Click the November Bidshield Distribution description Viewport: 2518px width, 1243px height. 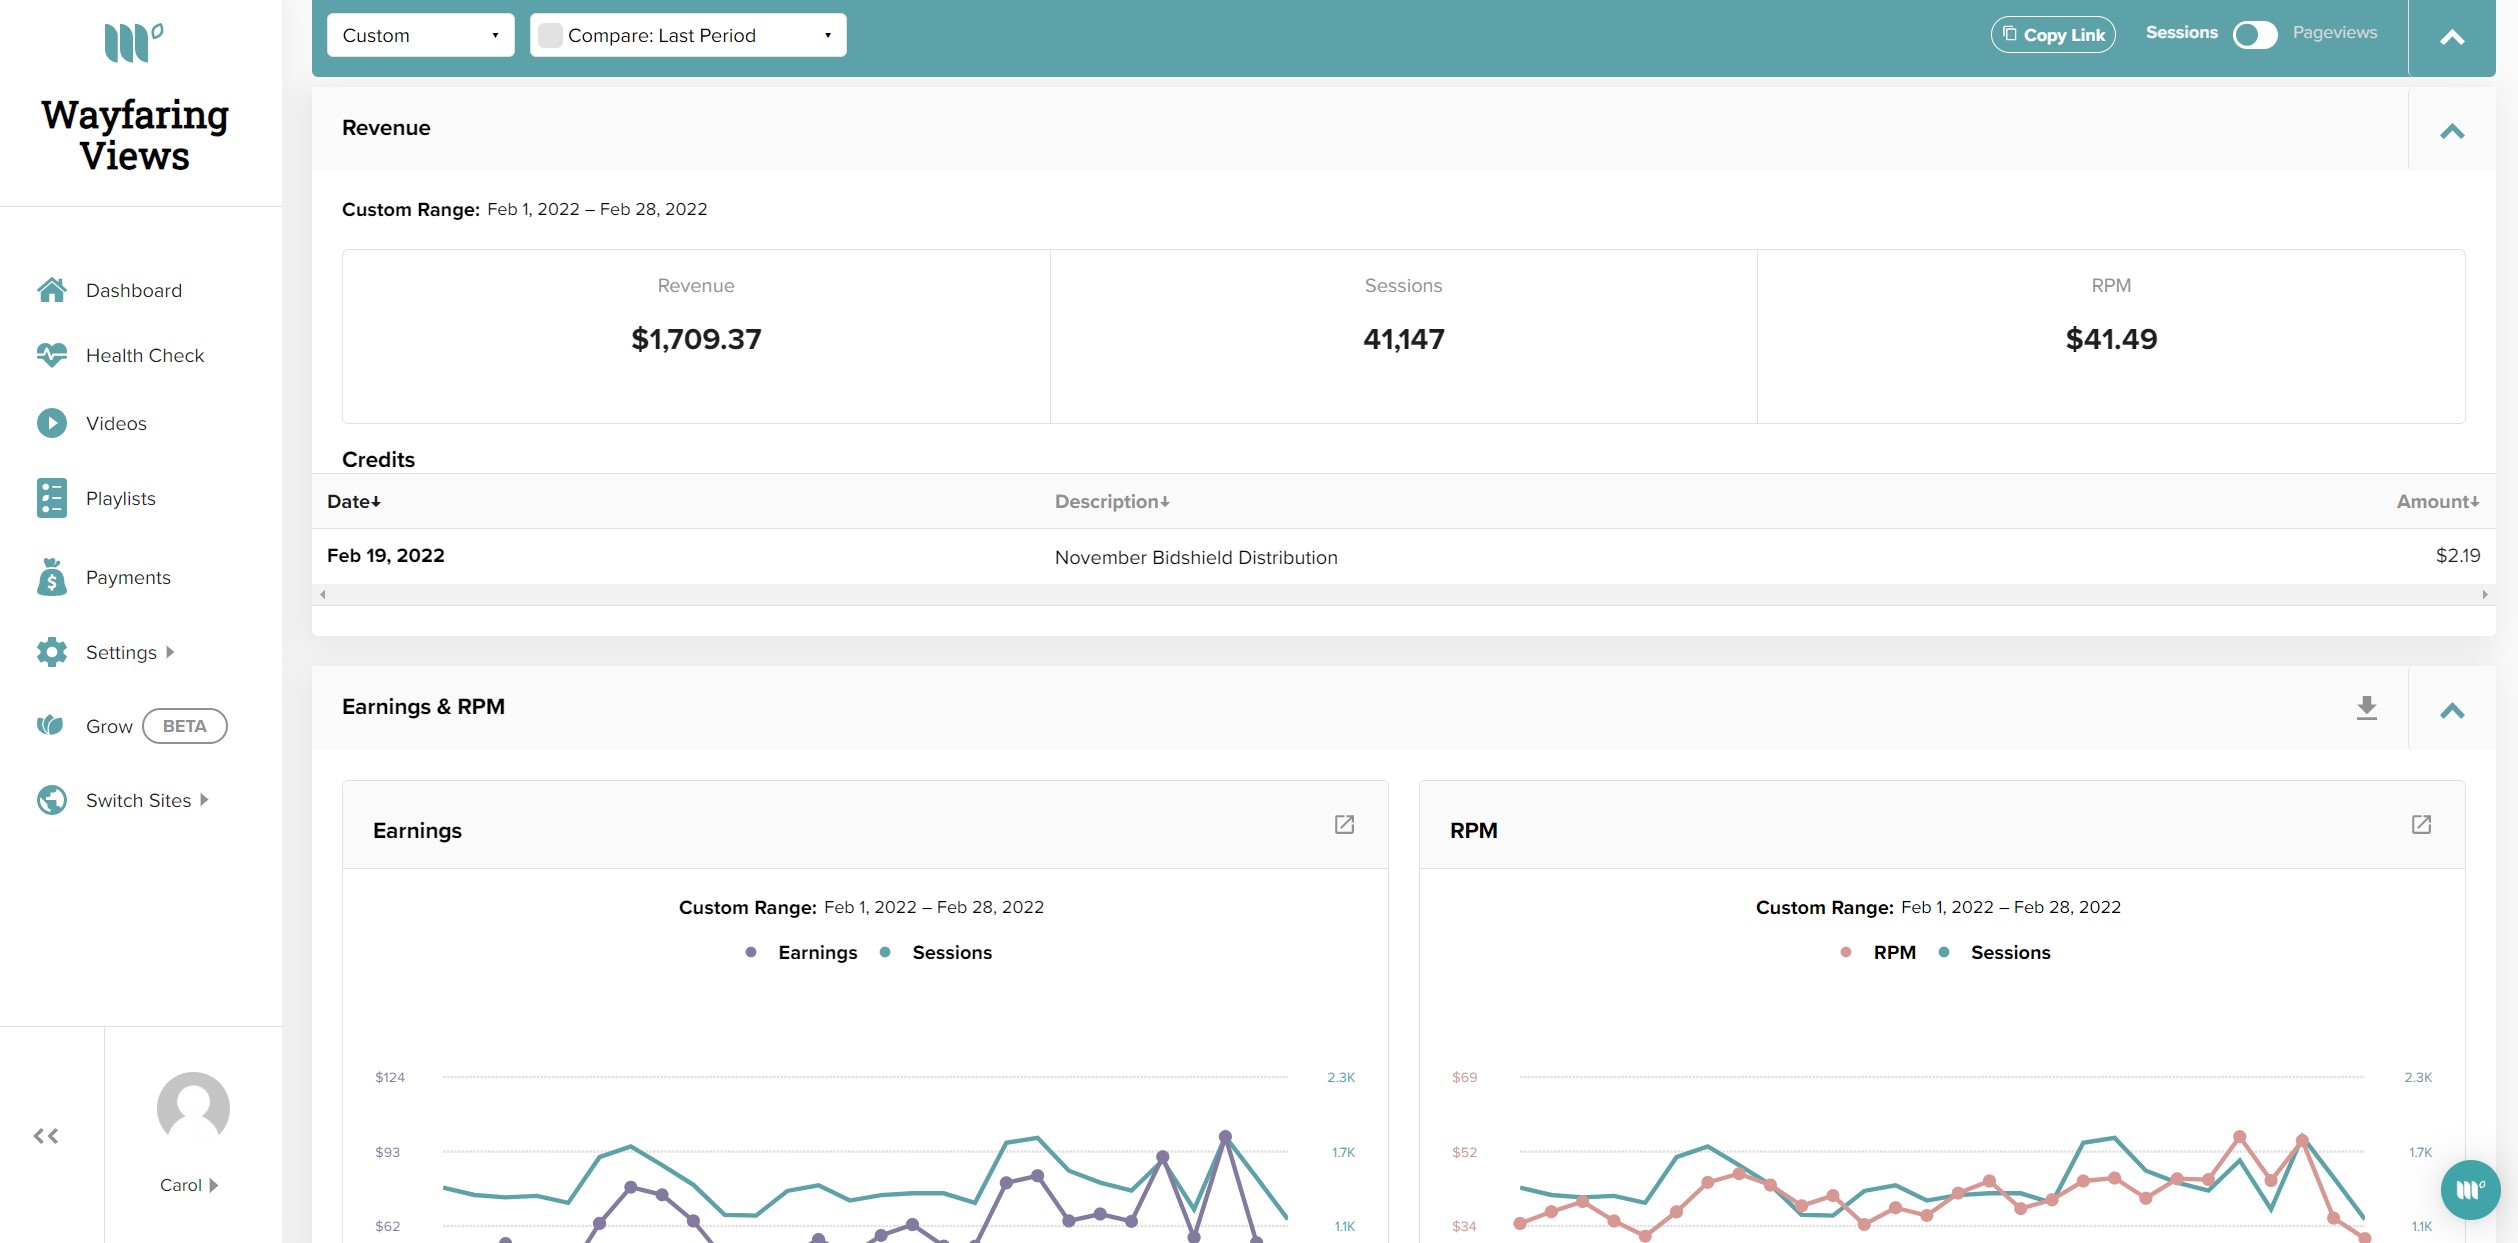(x=1196, y=557)
